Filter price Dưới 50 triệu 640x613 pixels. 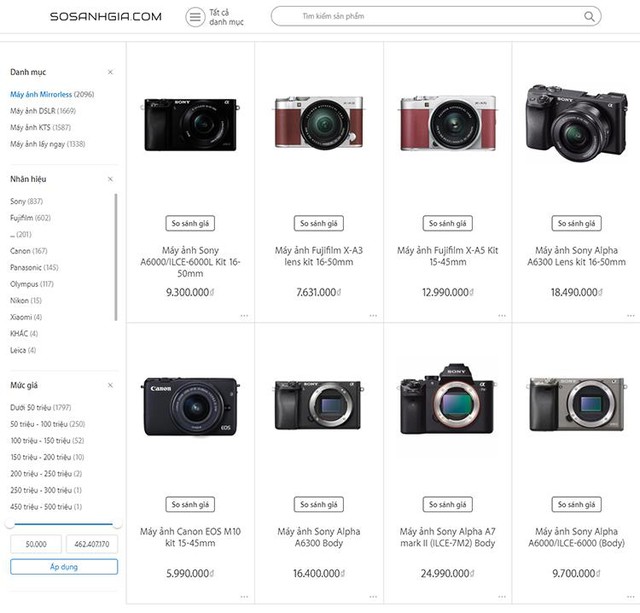40,407
